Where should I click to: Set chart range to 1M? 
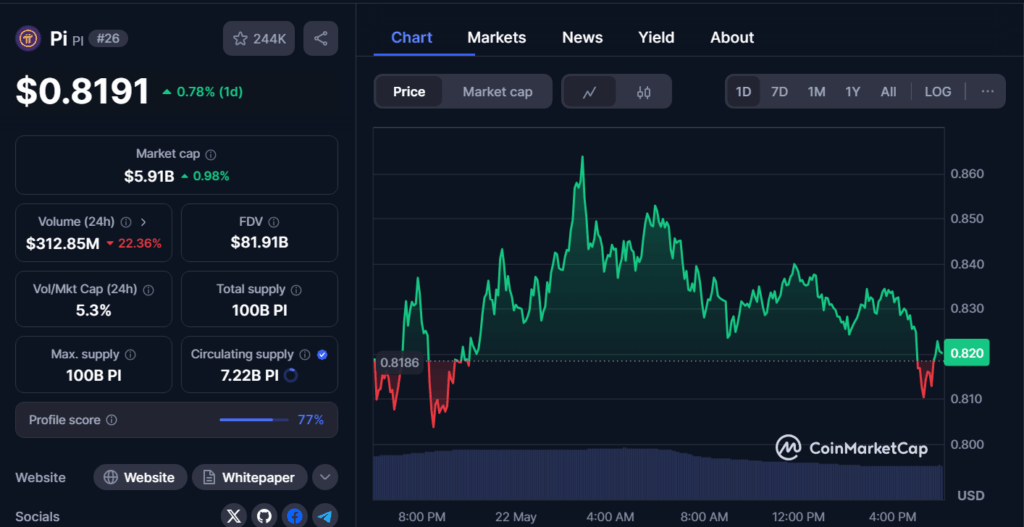pos(816,91)
